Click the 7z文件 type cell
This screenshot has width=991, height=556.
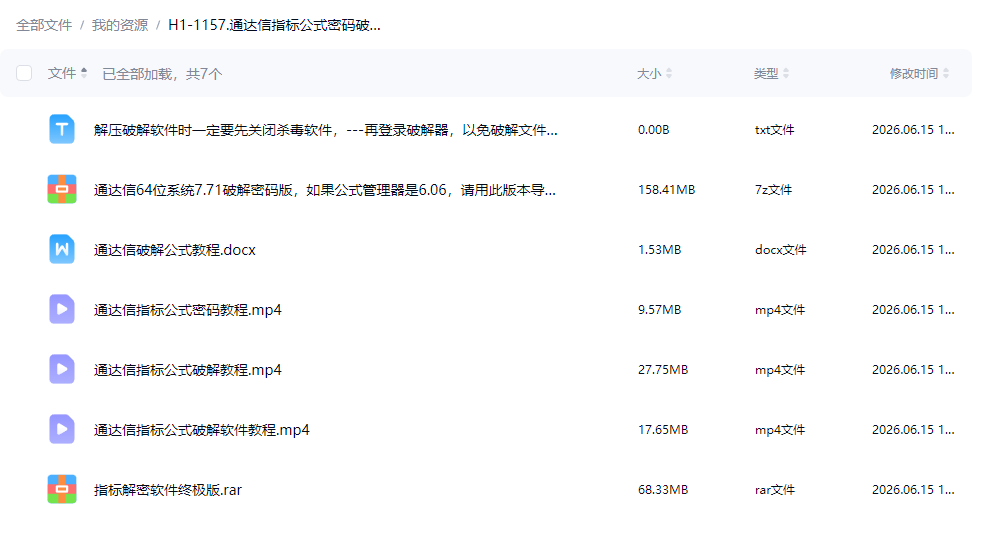(x=773, y=190)
